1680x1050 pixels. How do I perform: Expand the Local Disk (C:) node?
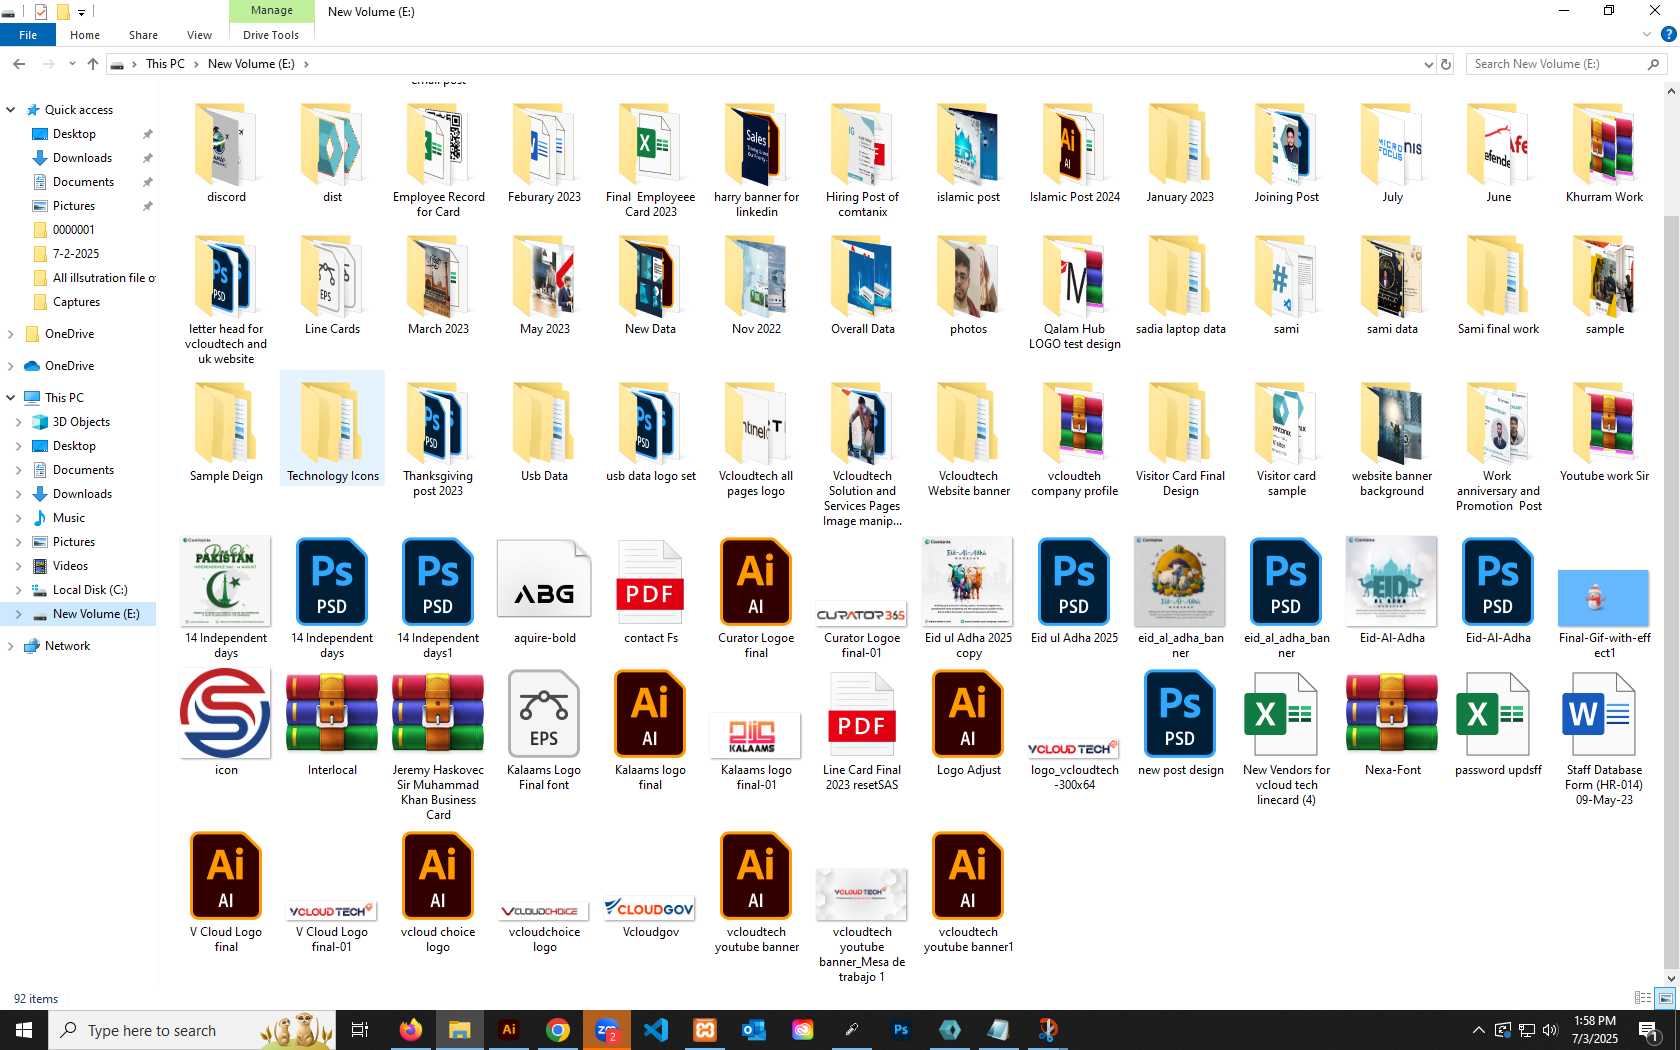point(18,590)
